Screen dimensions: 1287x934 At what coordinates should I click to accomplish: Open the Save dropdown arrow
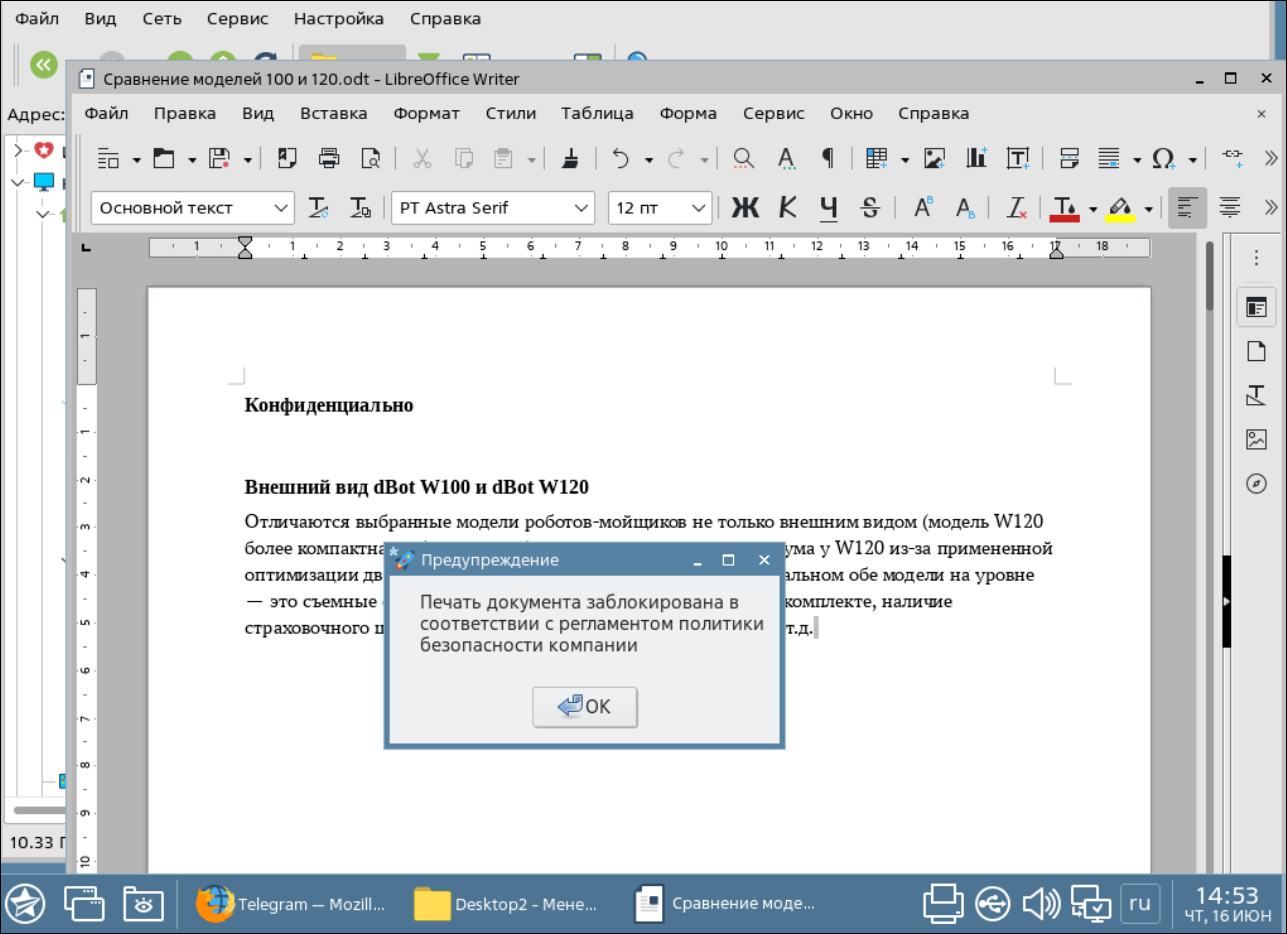click(247, 160)
